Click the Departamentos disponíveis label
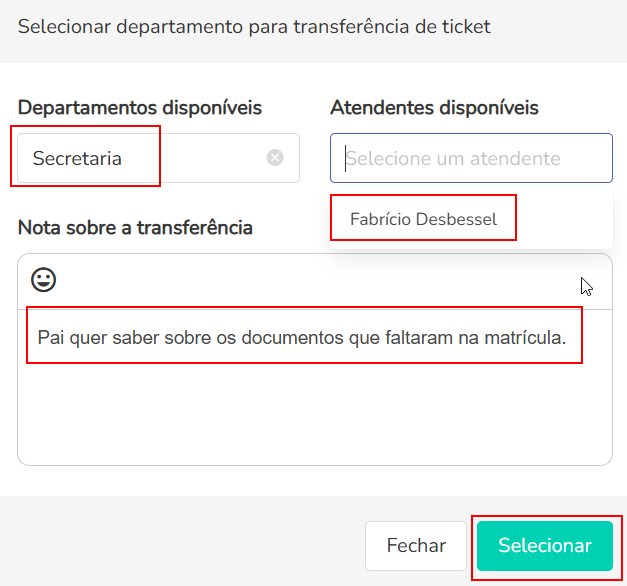 pos(140,107)
